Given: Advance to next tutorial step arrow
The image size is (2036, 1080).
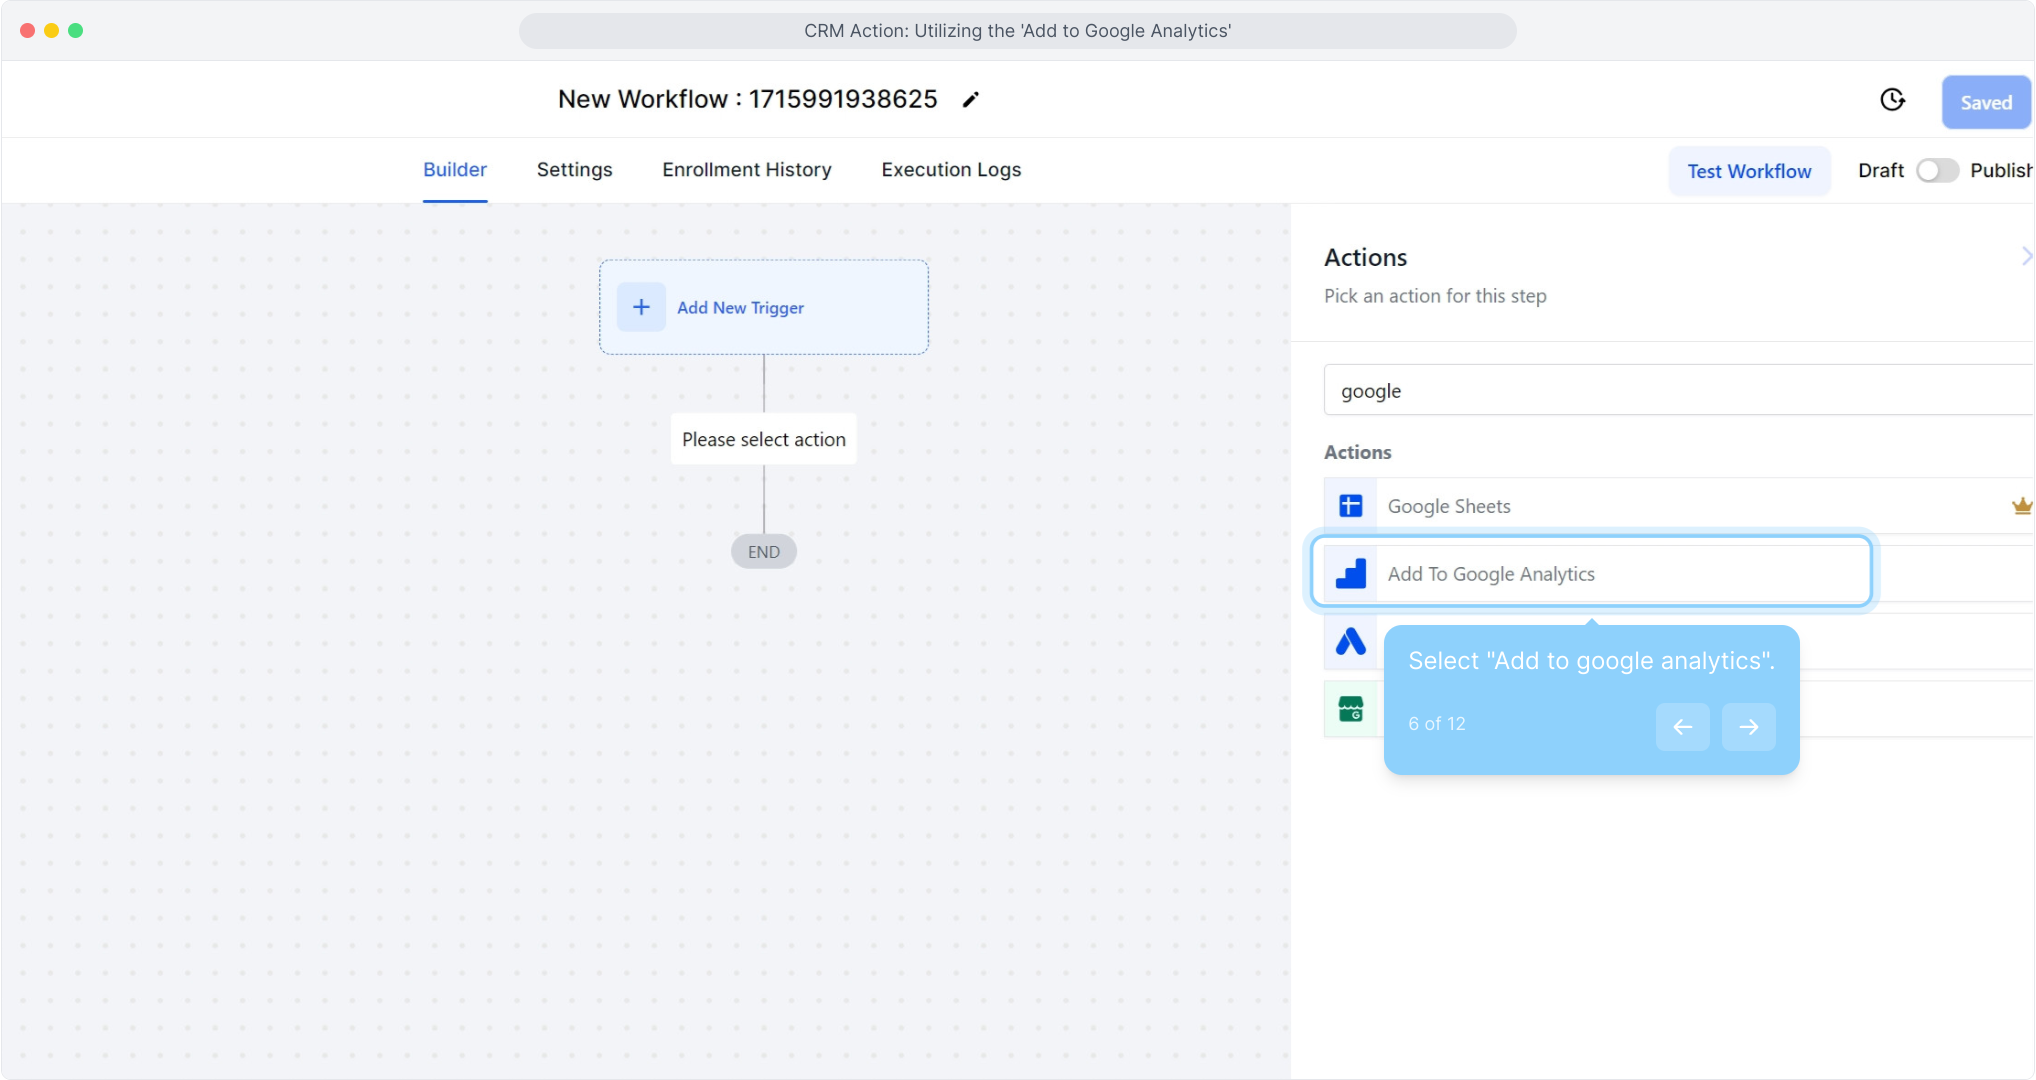Looking at the screenshot, I should (1748, 727).
